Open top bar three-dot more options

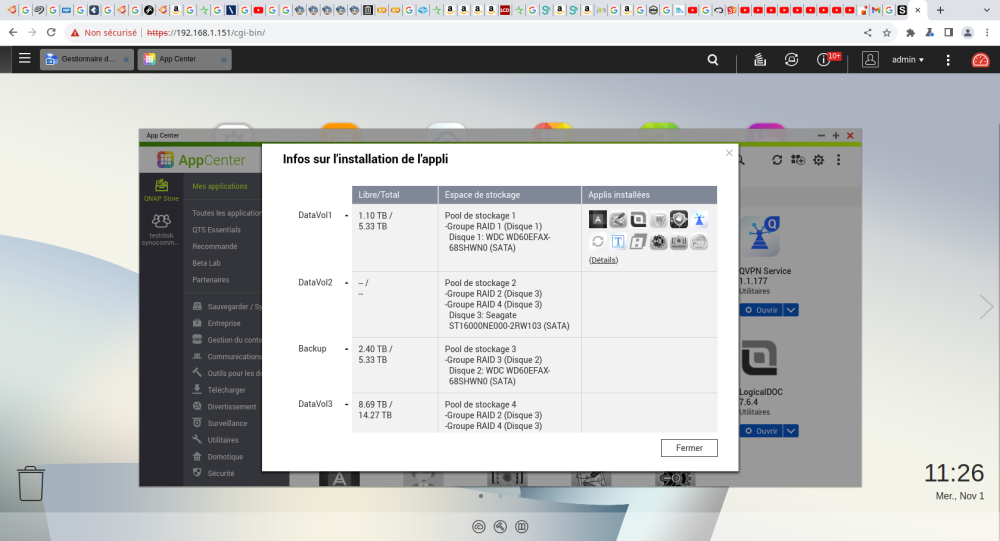948,59
